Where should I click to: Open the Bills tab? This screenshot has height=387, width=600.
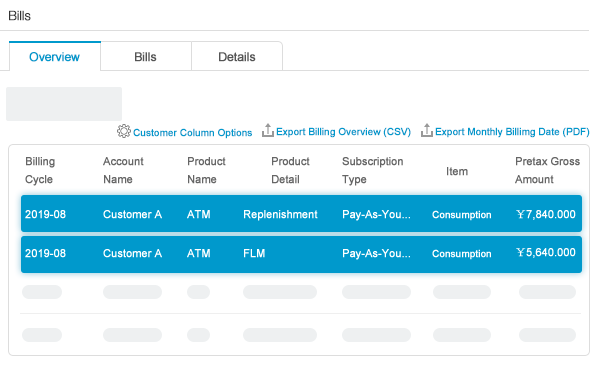coord(145,57)
